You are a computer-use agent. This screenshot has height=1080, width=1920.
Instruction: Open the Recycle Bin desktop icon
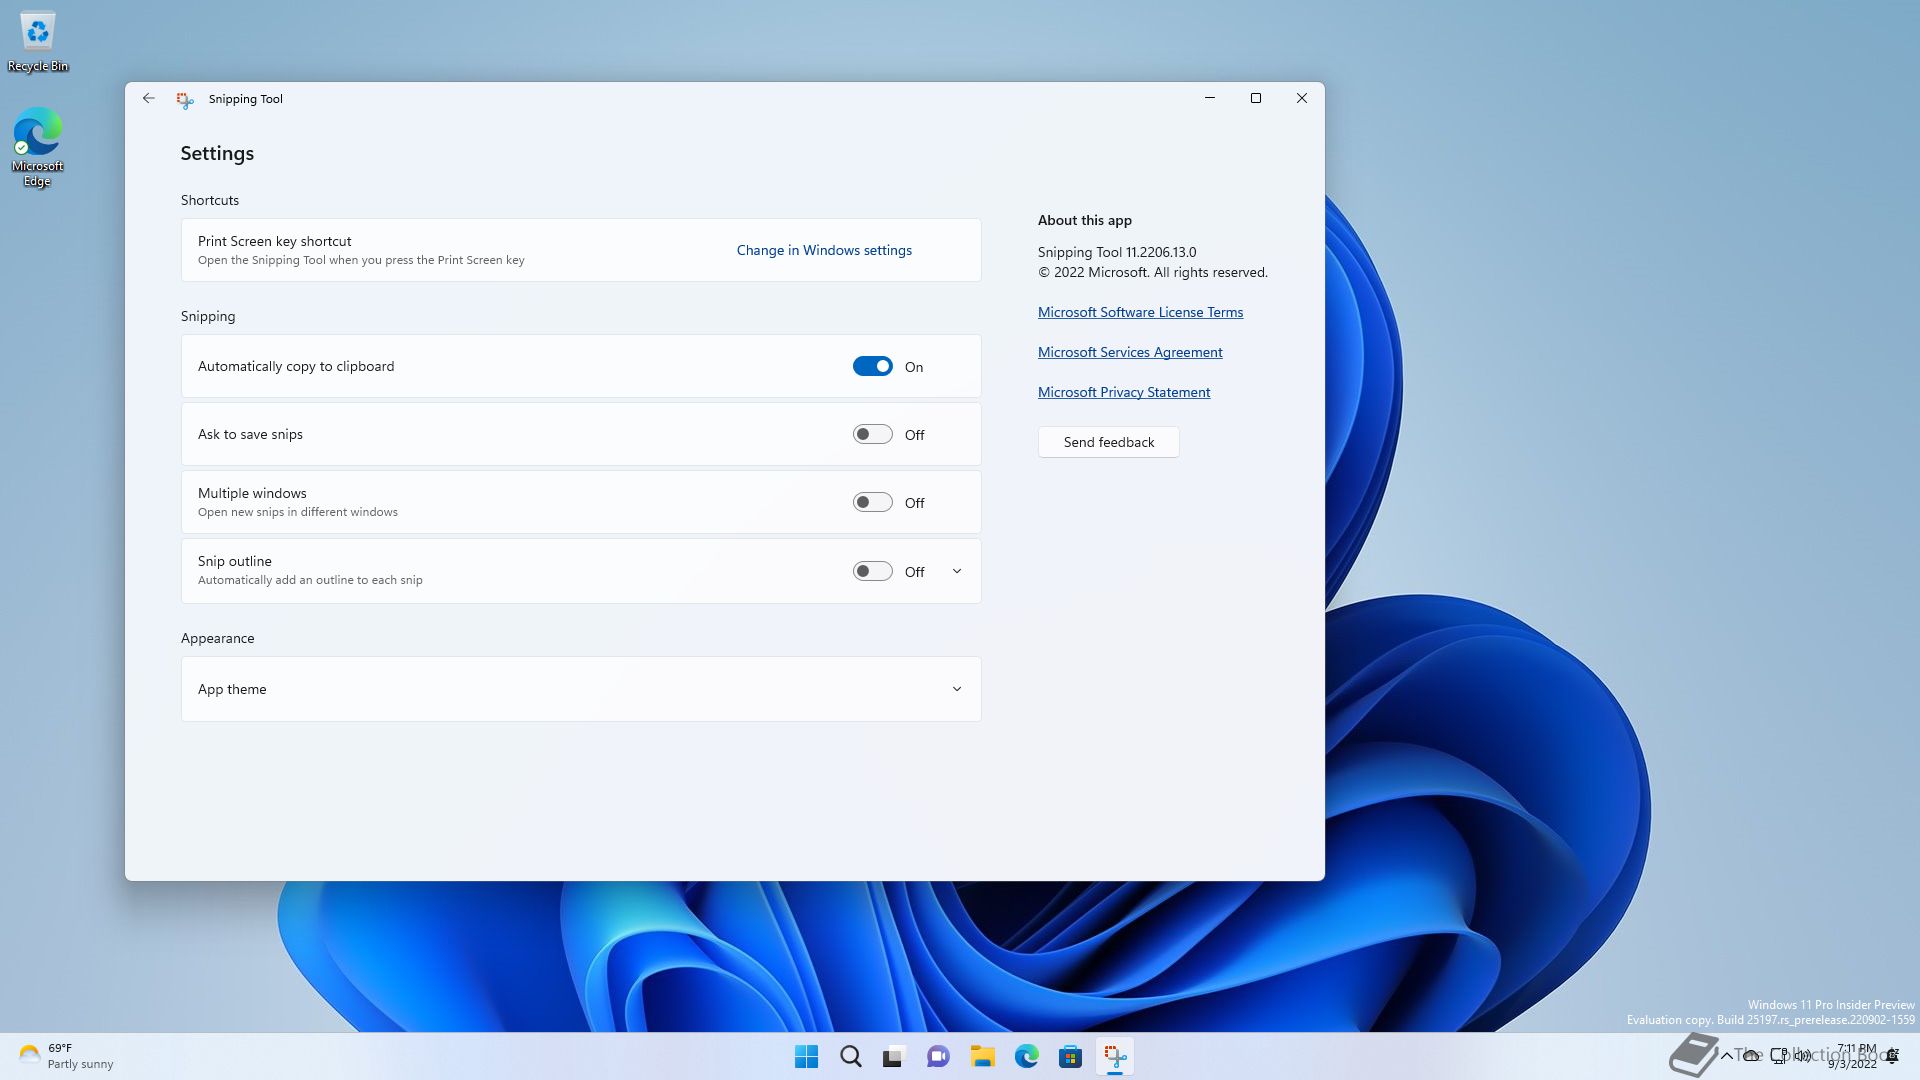pos(38,42)
